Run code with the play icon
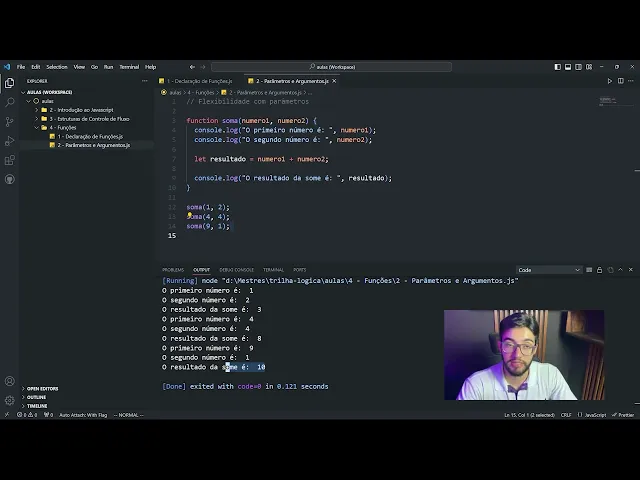Screen dimensions: 640x480 point(610,81)
